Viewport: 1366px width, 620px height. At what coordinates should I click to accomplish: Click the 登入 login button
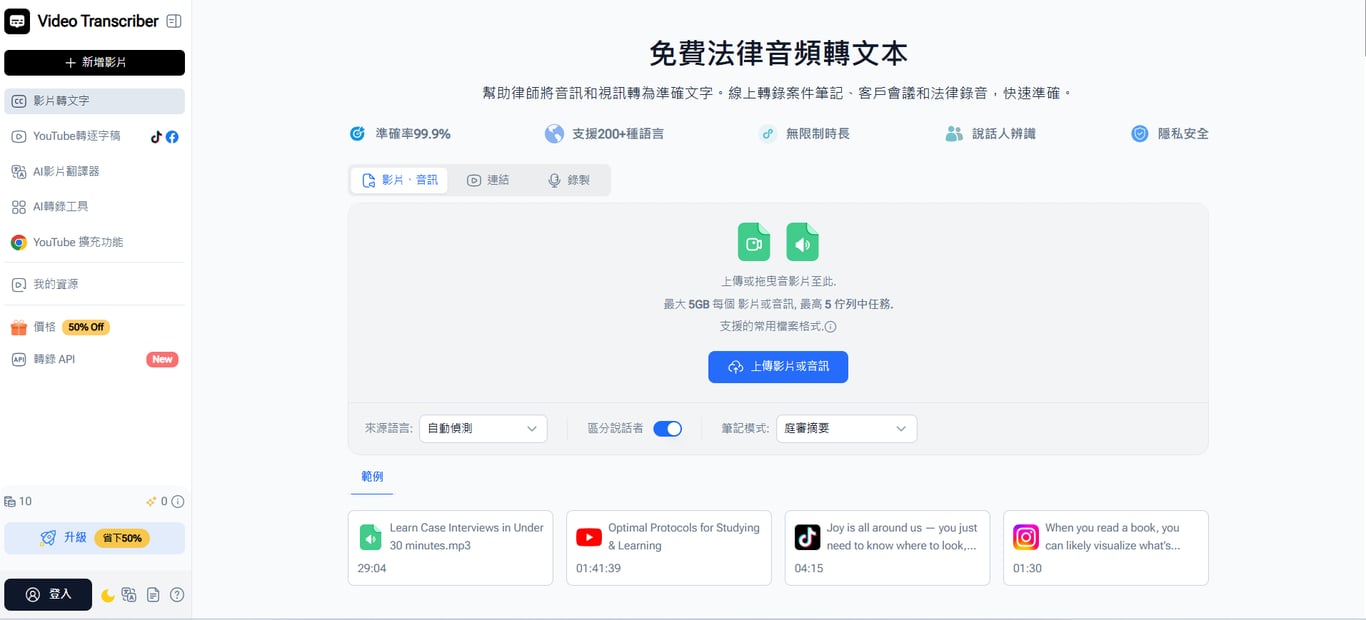pyautogui.click(x=48, y=595)
